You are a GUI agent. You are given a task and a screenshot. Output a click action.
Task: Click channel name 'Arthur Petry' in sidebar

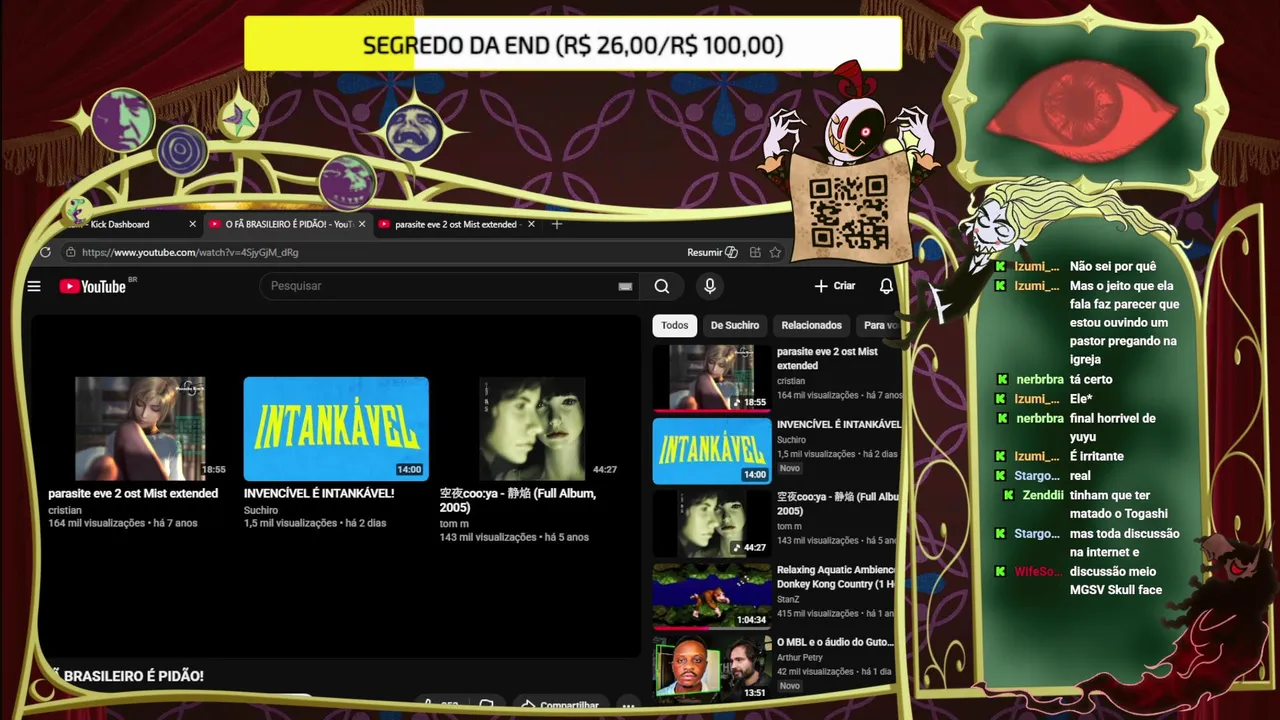[802, 657]
